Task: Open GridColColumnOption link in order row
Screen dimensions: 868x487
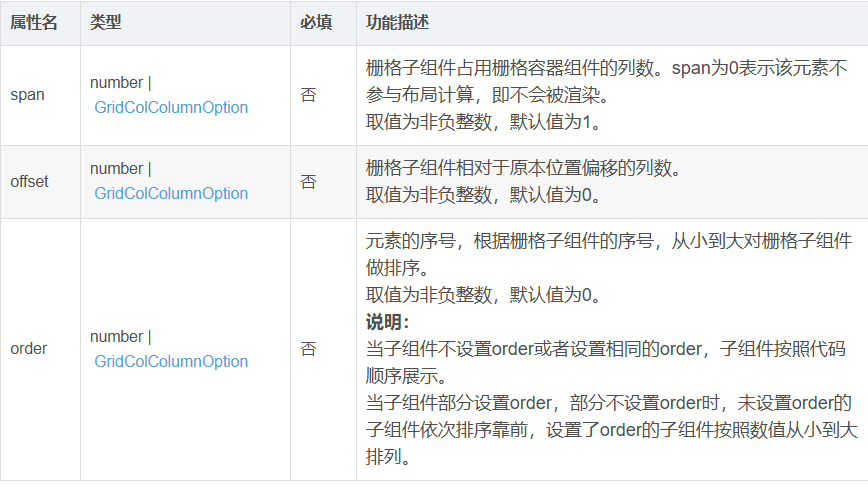Action: [x=171, y=361]
